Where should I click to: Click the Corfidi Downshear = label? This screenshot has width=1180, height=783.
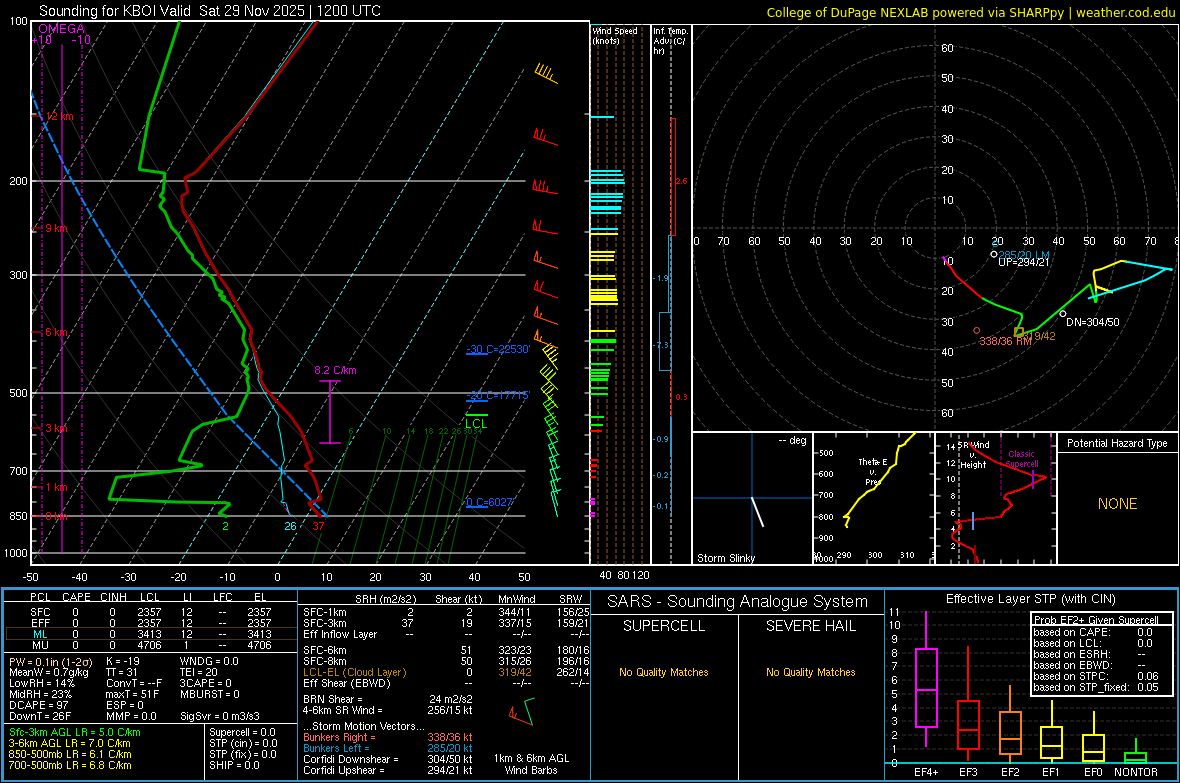(x=351, y=759)
